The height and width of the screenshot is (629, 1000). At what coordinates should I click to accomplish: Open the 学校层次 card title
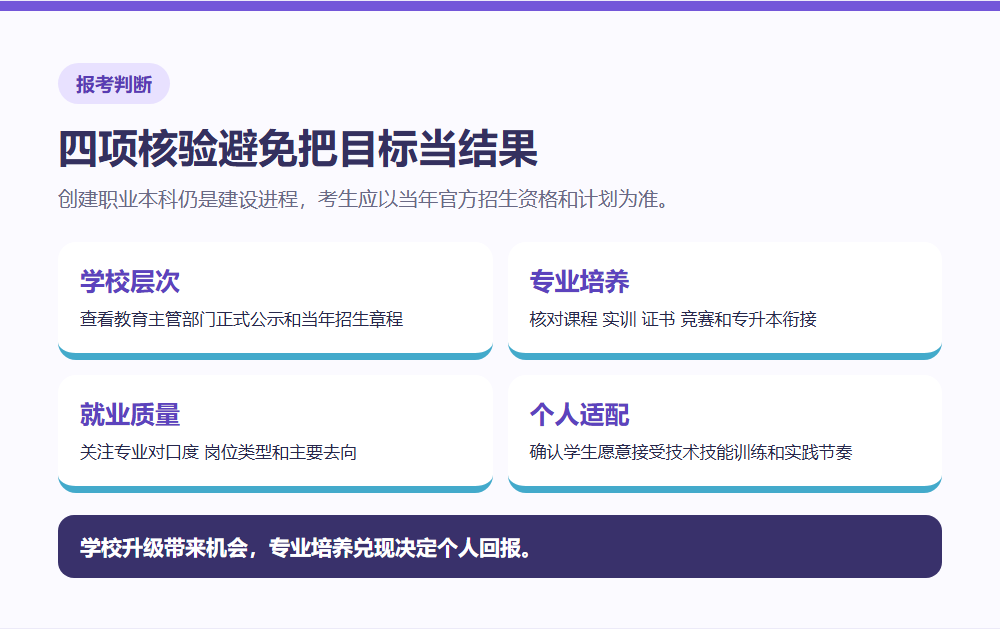[130, 281]
